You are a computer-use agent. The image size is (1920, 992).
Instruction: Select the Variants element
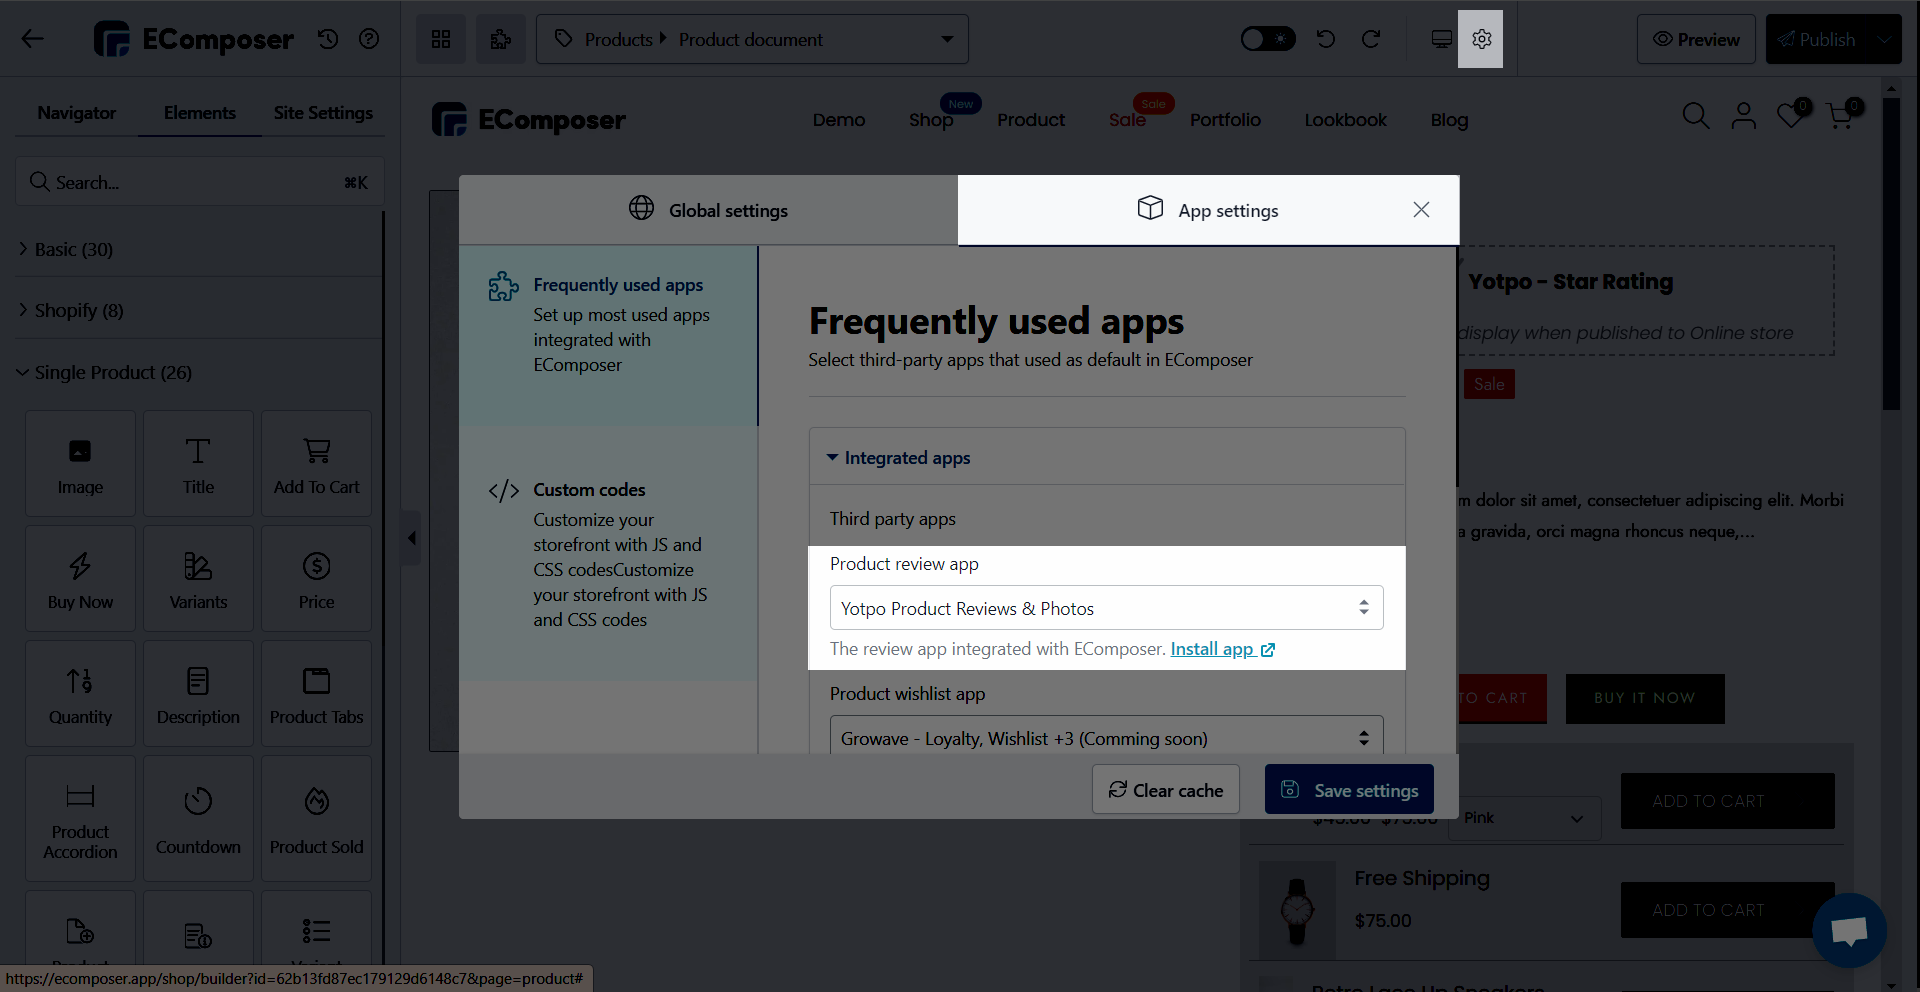point(198,579)
